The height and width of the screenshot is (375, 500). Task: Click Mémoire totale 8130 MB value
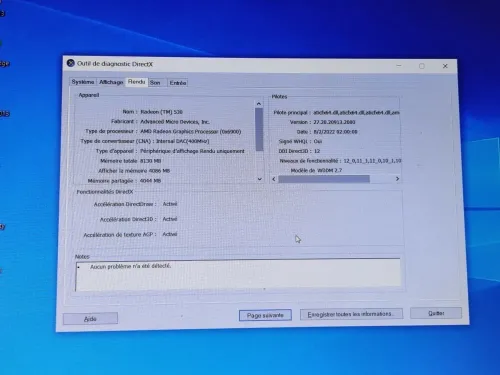151,161
